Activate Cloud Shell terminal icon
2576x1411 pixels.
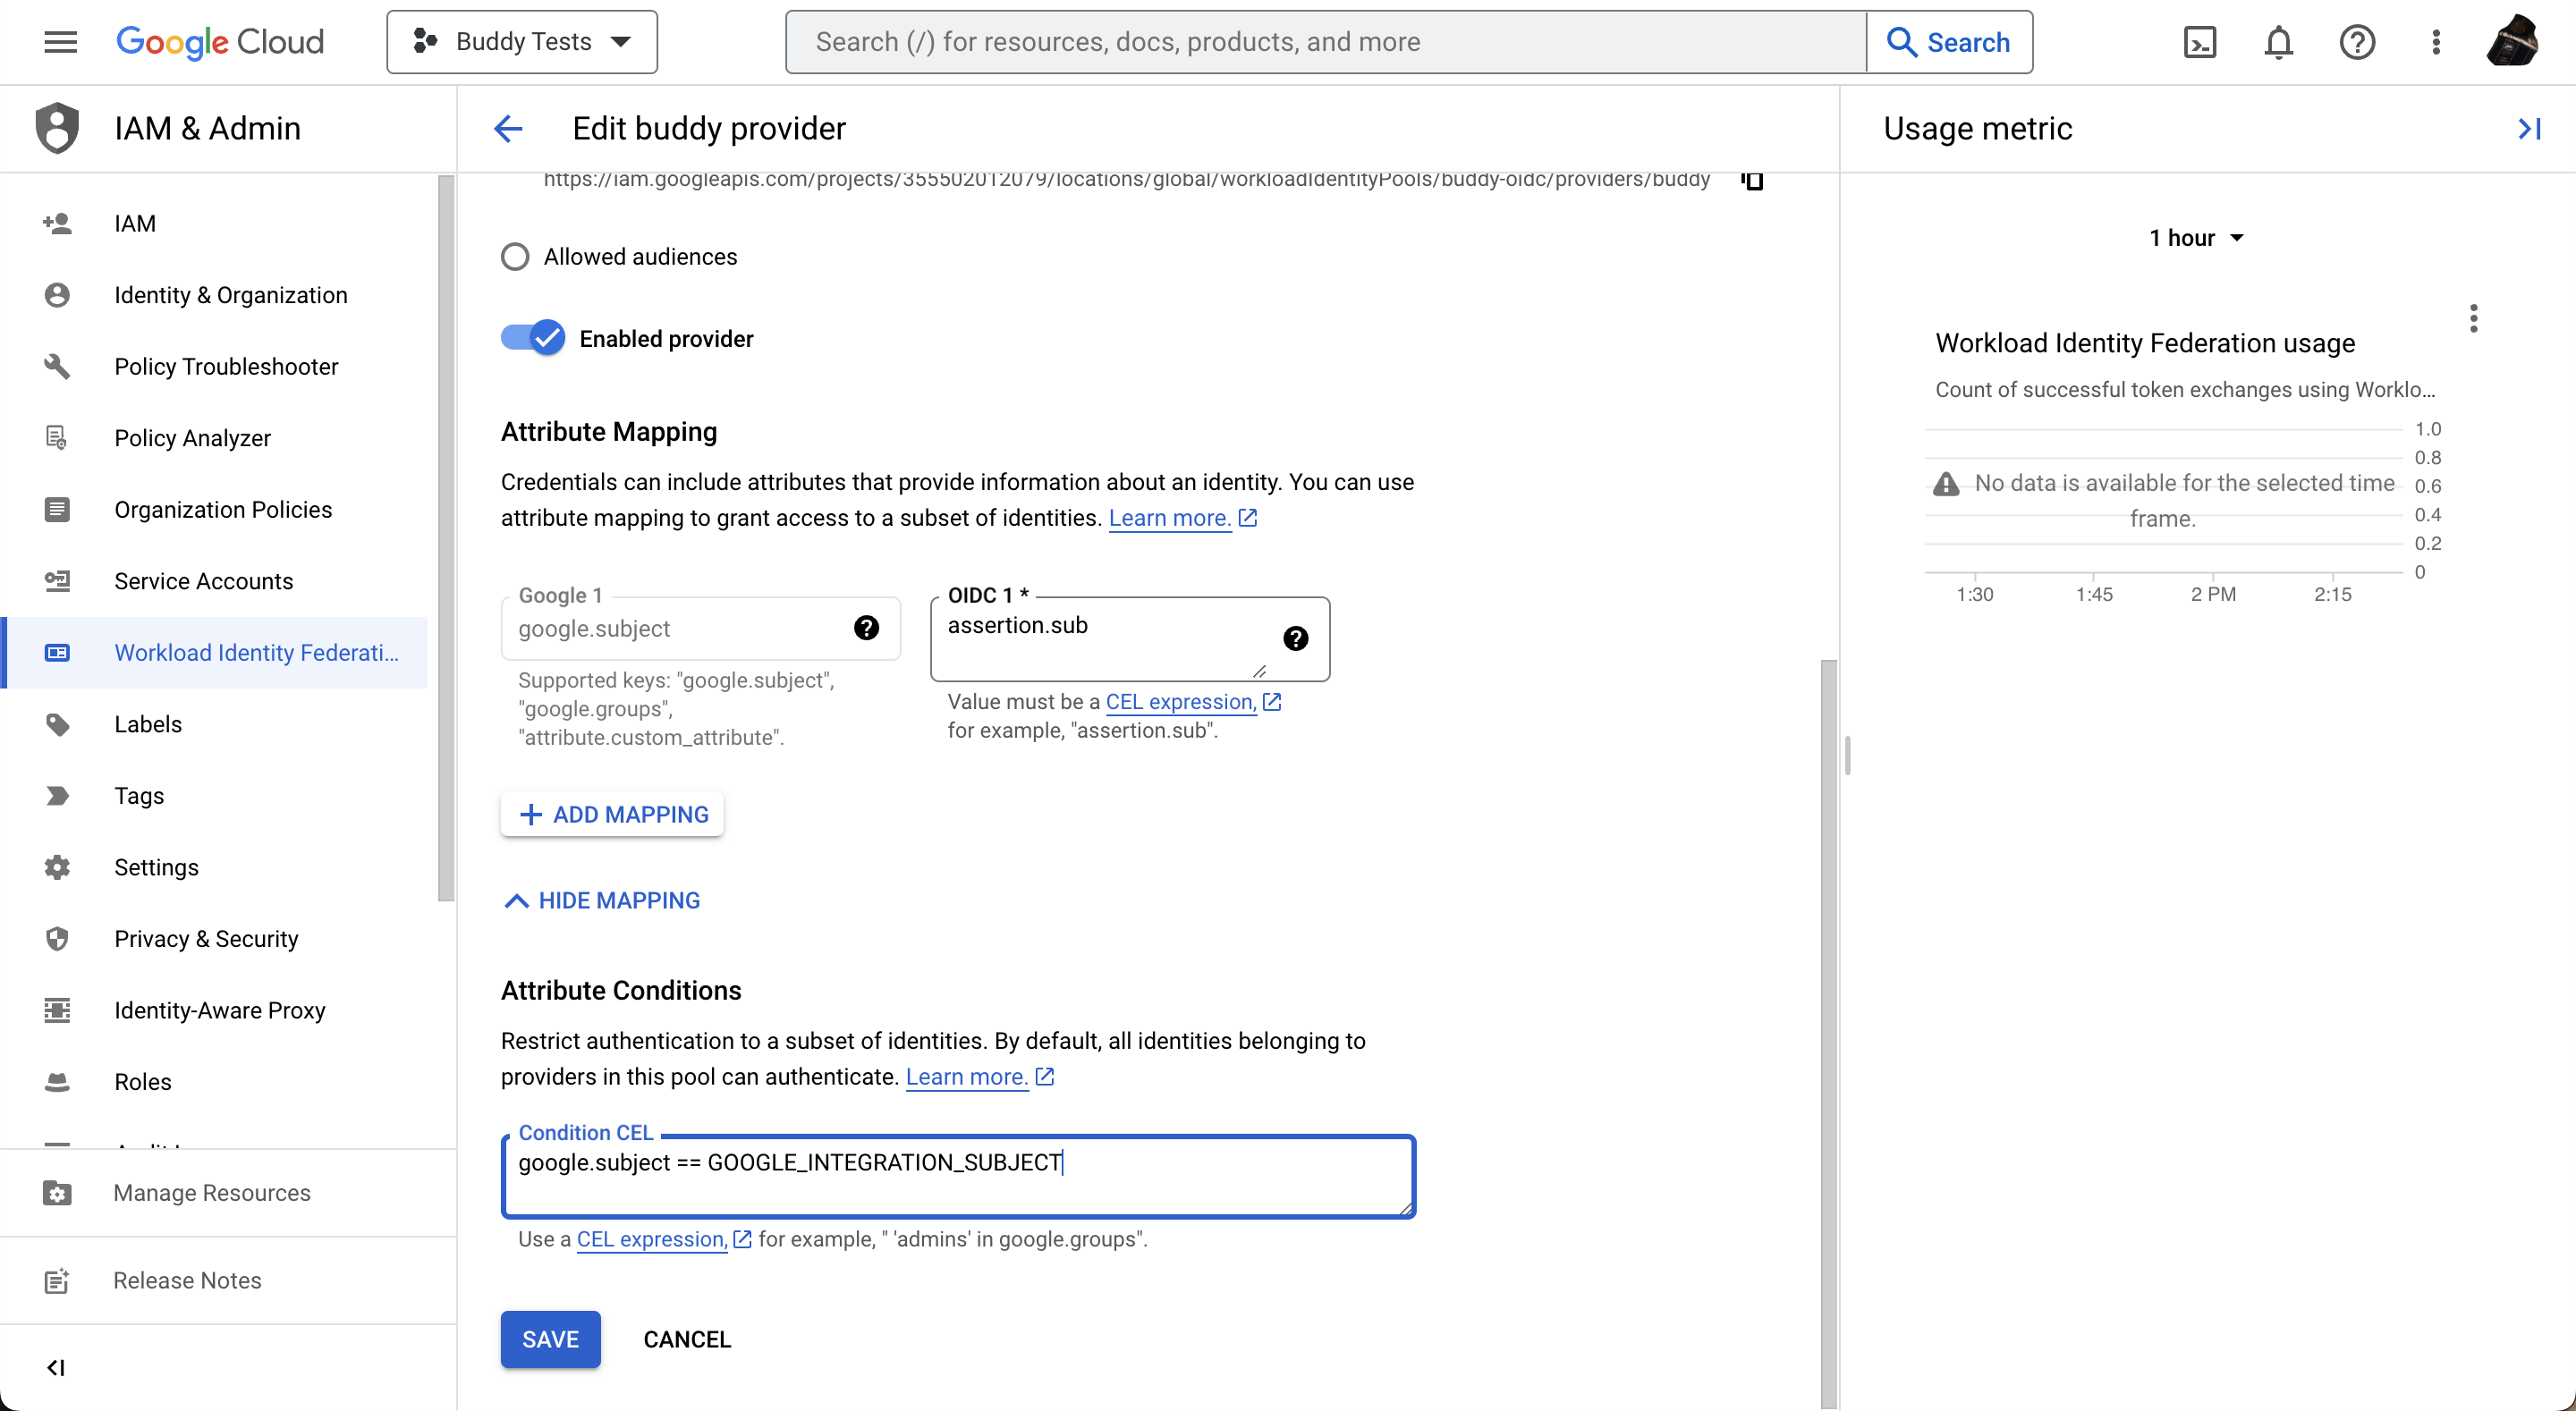click(x=2199, y=42)
